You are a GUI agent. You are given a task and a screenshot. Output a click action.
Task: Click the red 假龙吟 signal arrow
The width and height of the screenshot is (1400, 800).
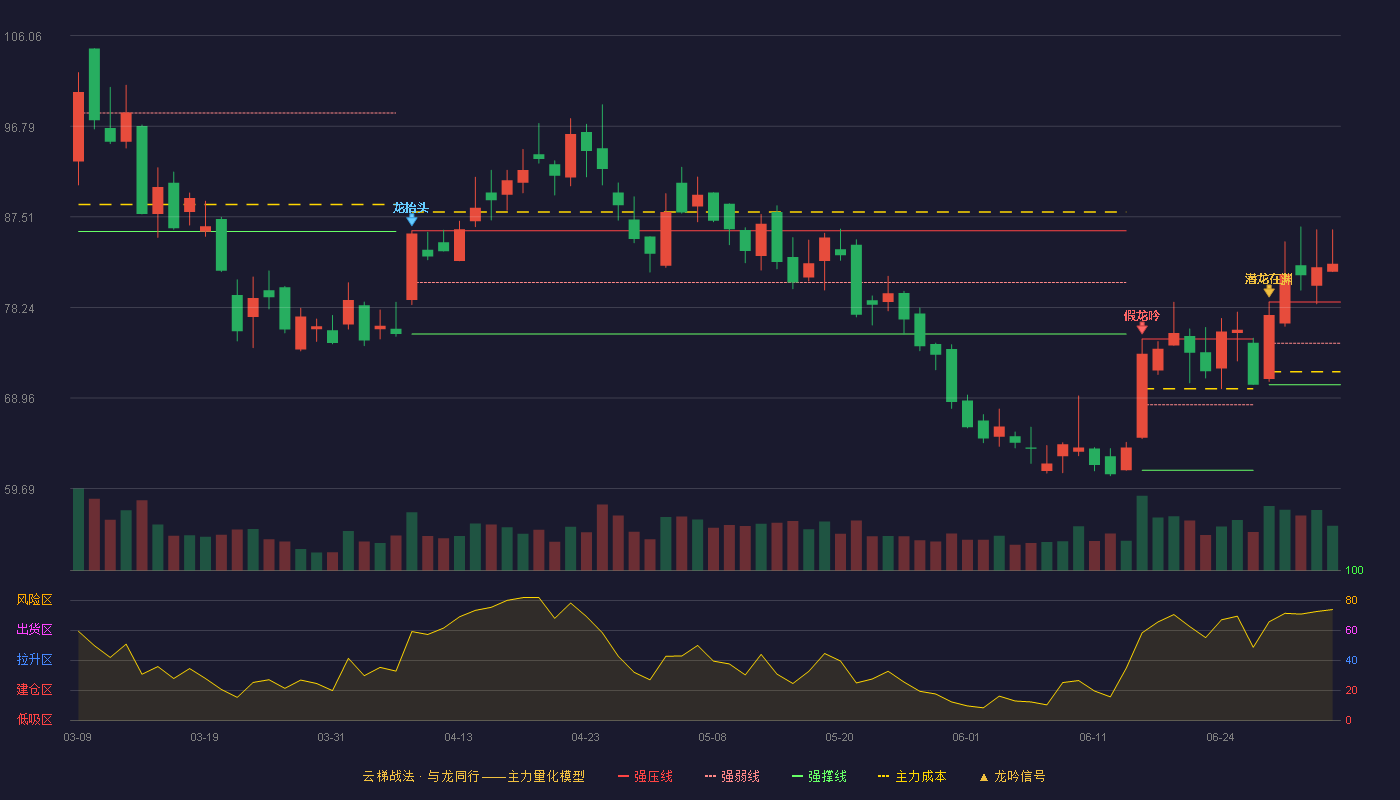tap(1142, 328)
